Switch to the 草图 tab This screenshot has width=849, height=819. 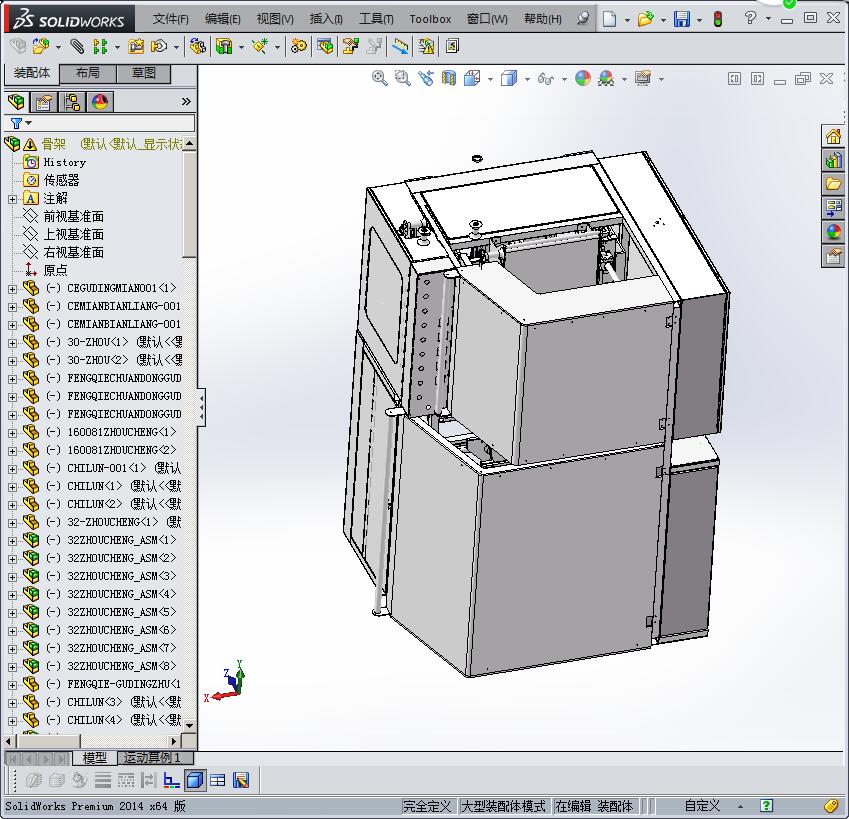(x=143, y=73)
